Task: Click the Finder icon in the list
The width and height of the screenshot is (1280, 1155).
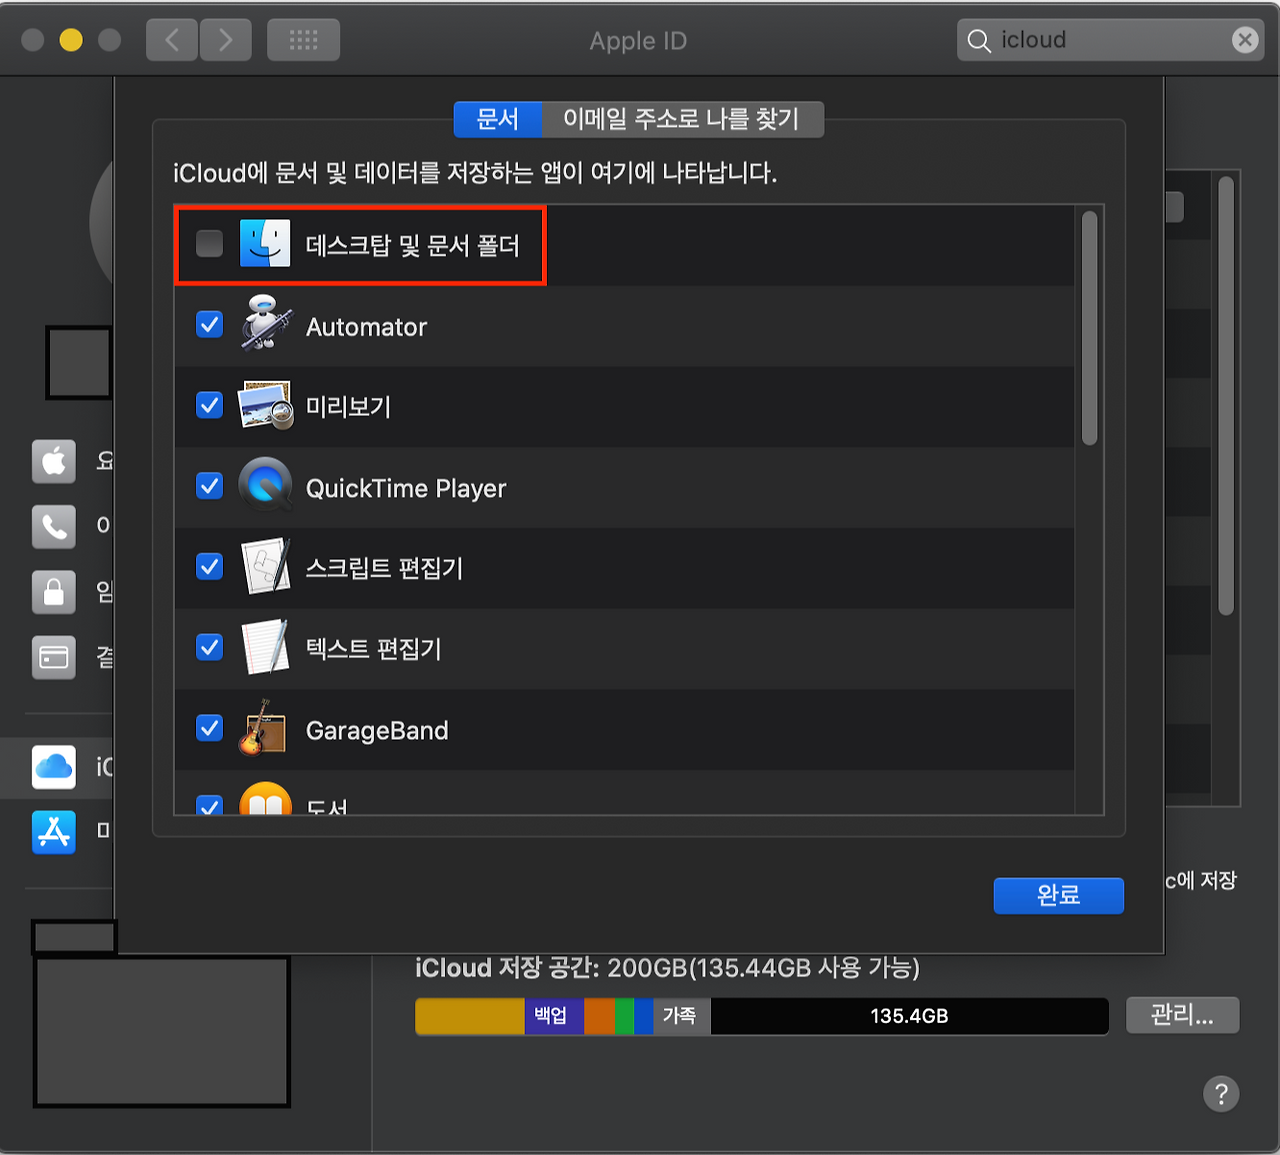Action: tap(265, 244)
